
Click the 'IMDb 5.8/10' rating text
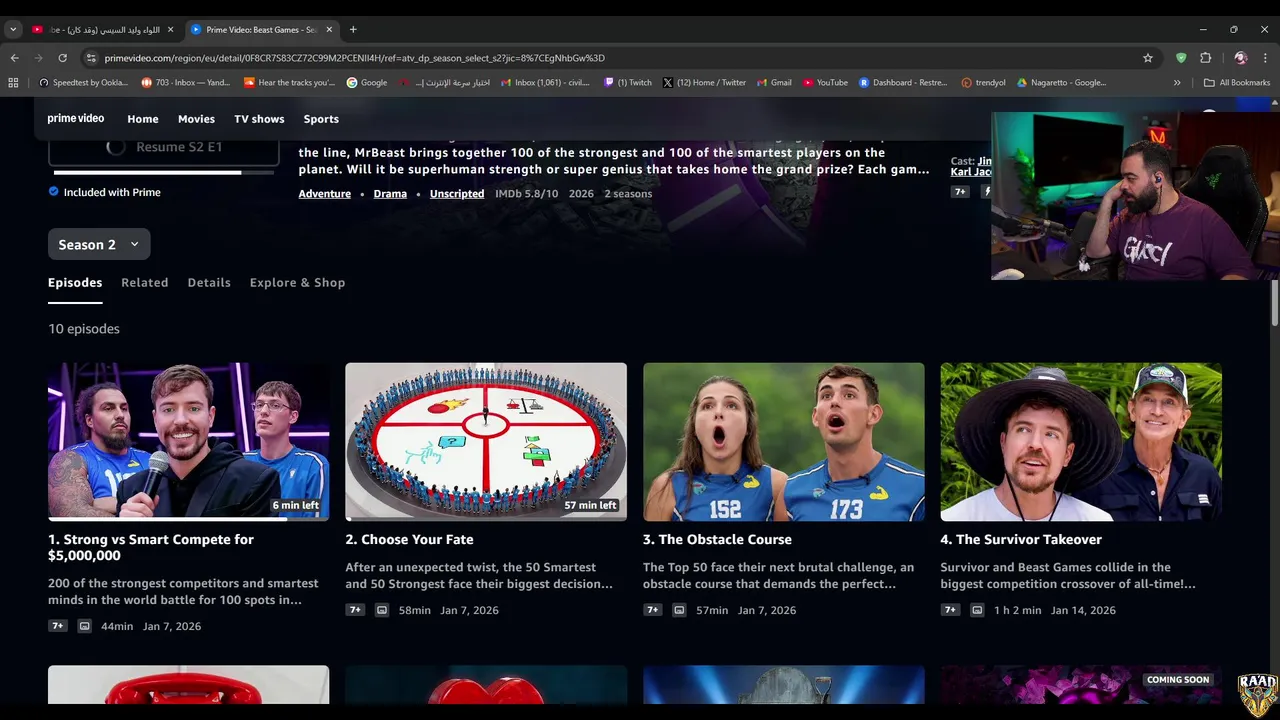tap(526, 194)
